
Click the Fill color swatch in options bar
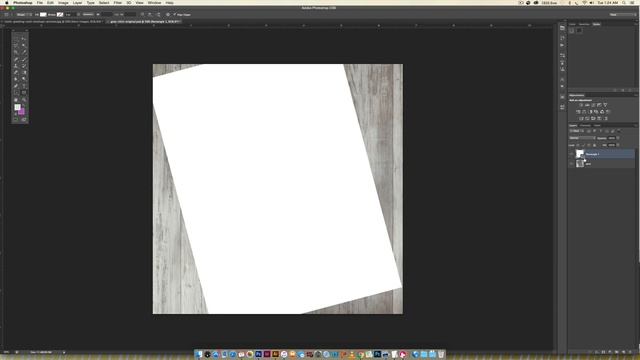pos(43,15)
